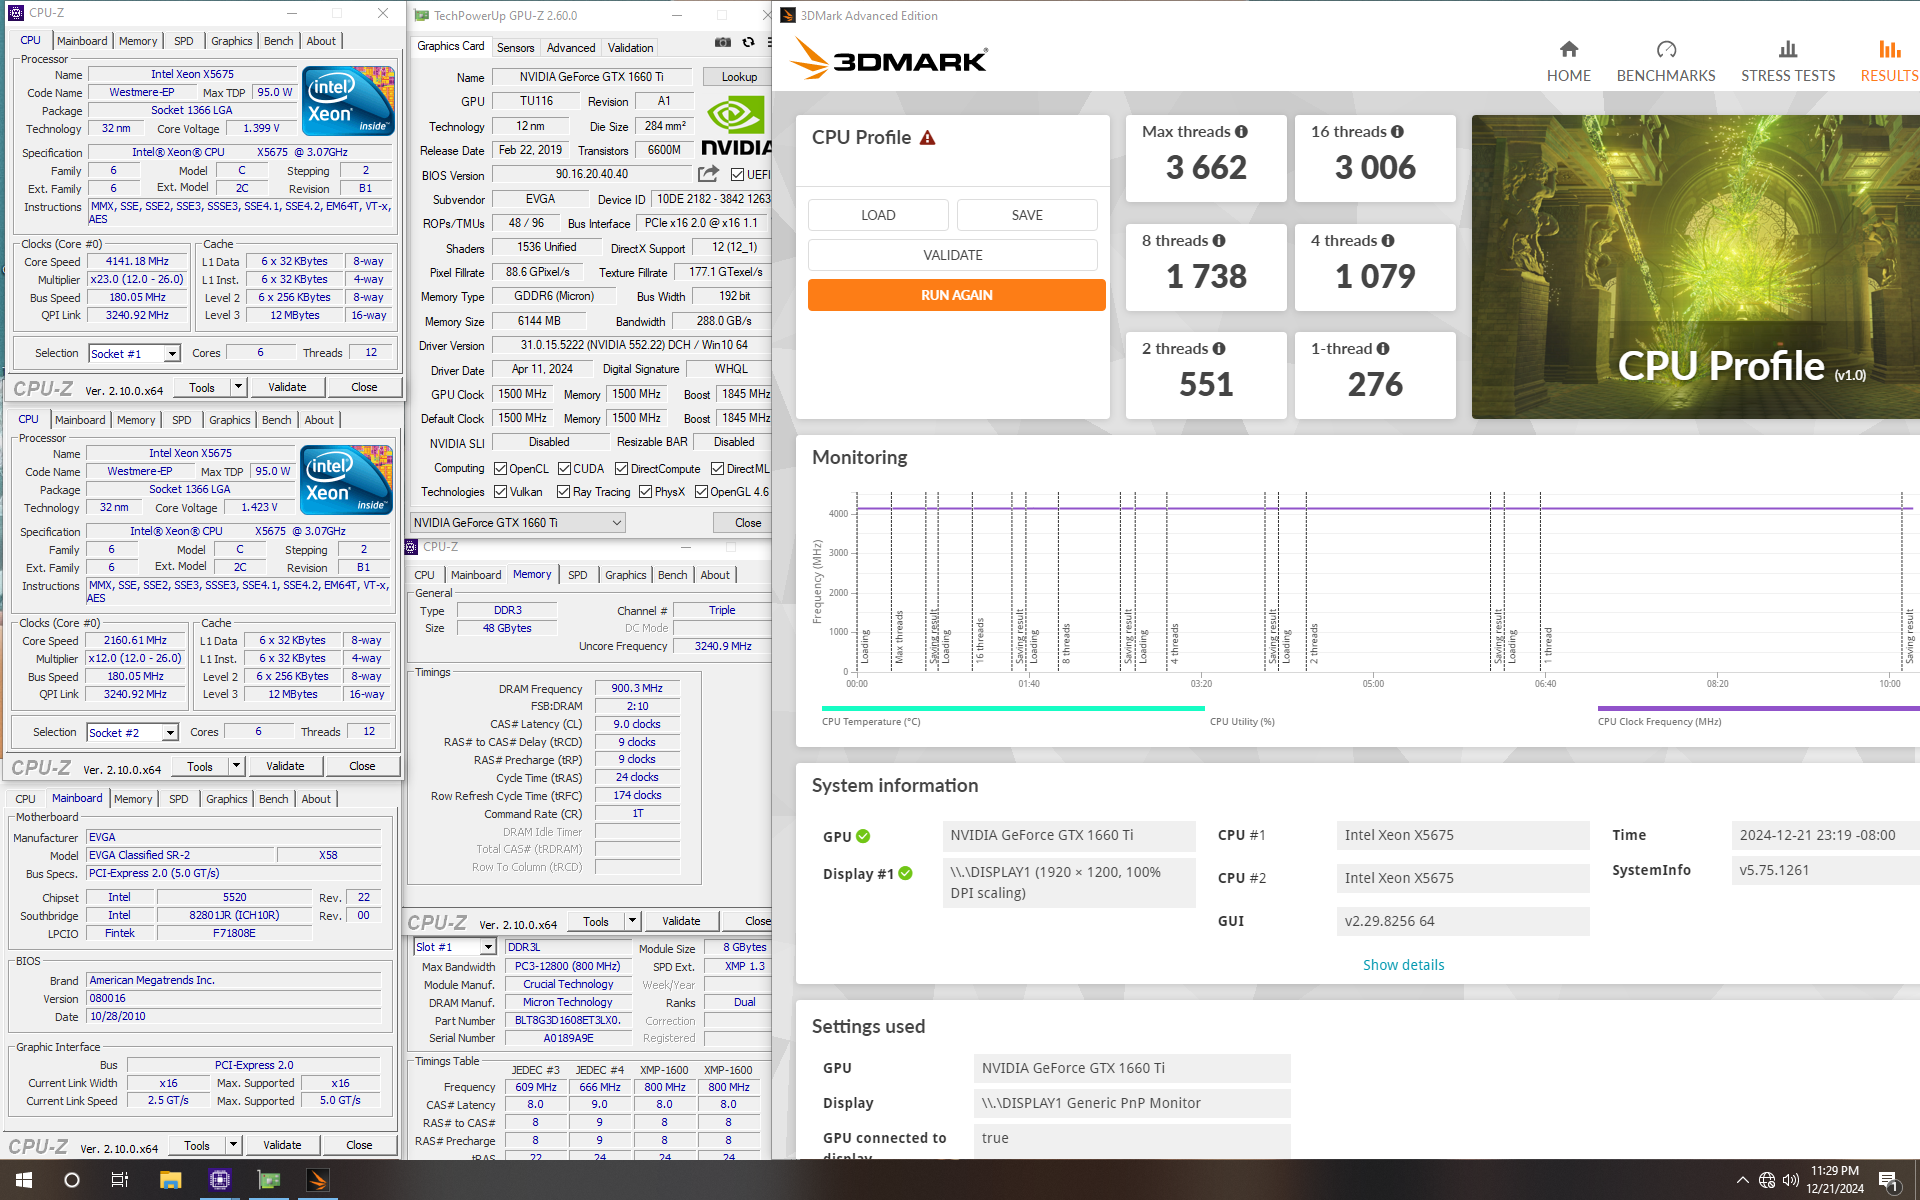Click the BIOS version share/export icon
This screenshot has height=1200, width=1920.
point(709,174)
